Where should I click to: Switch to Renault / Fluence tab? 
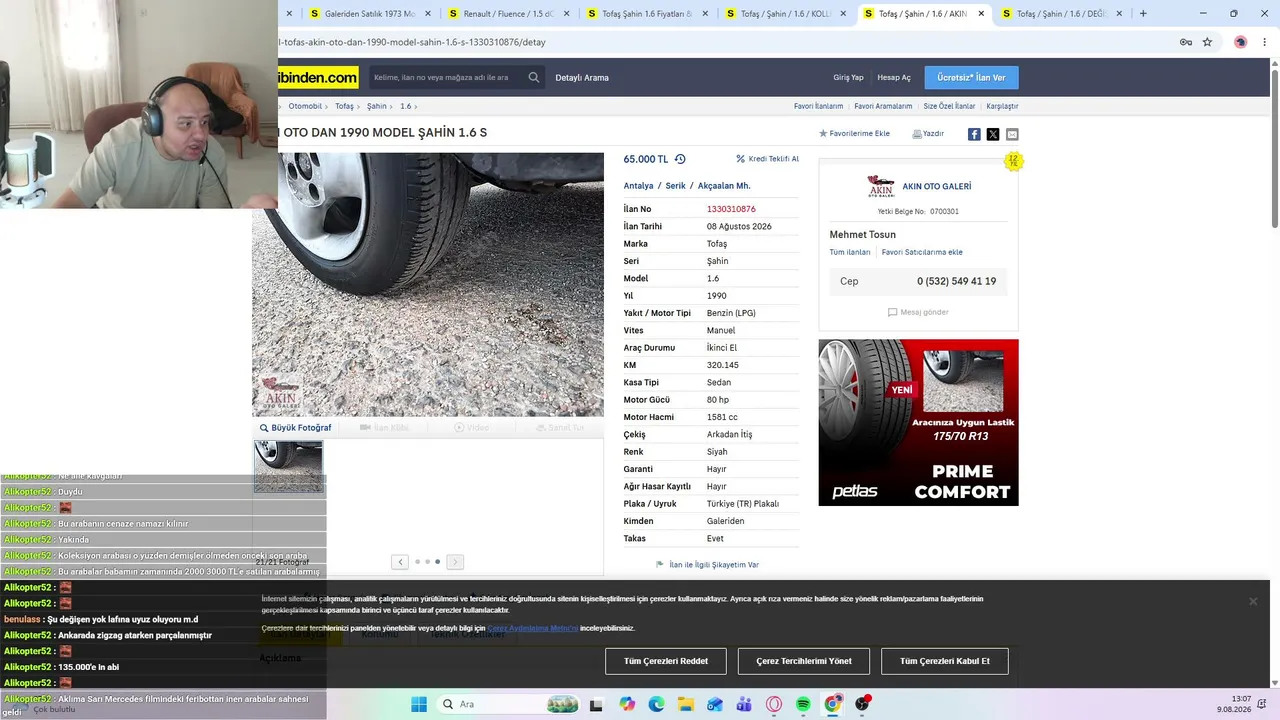[508, 14]
